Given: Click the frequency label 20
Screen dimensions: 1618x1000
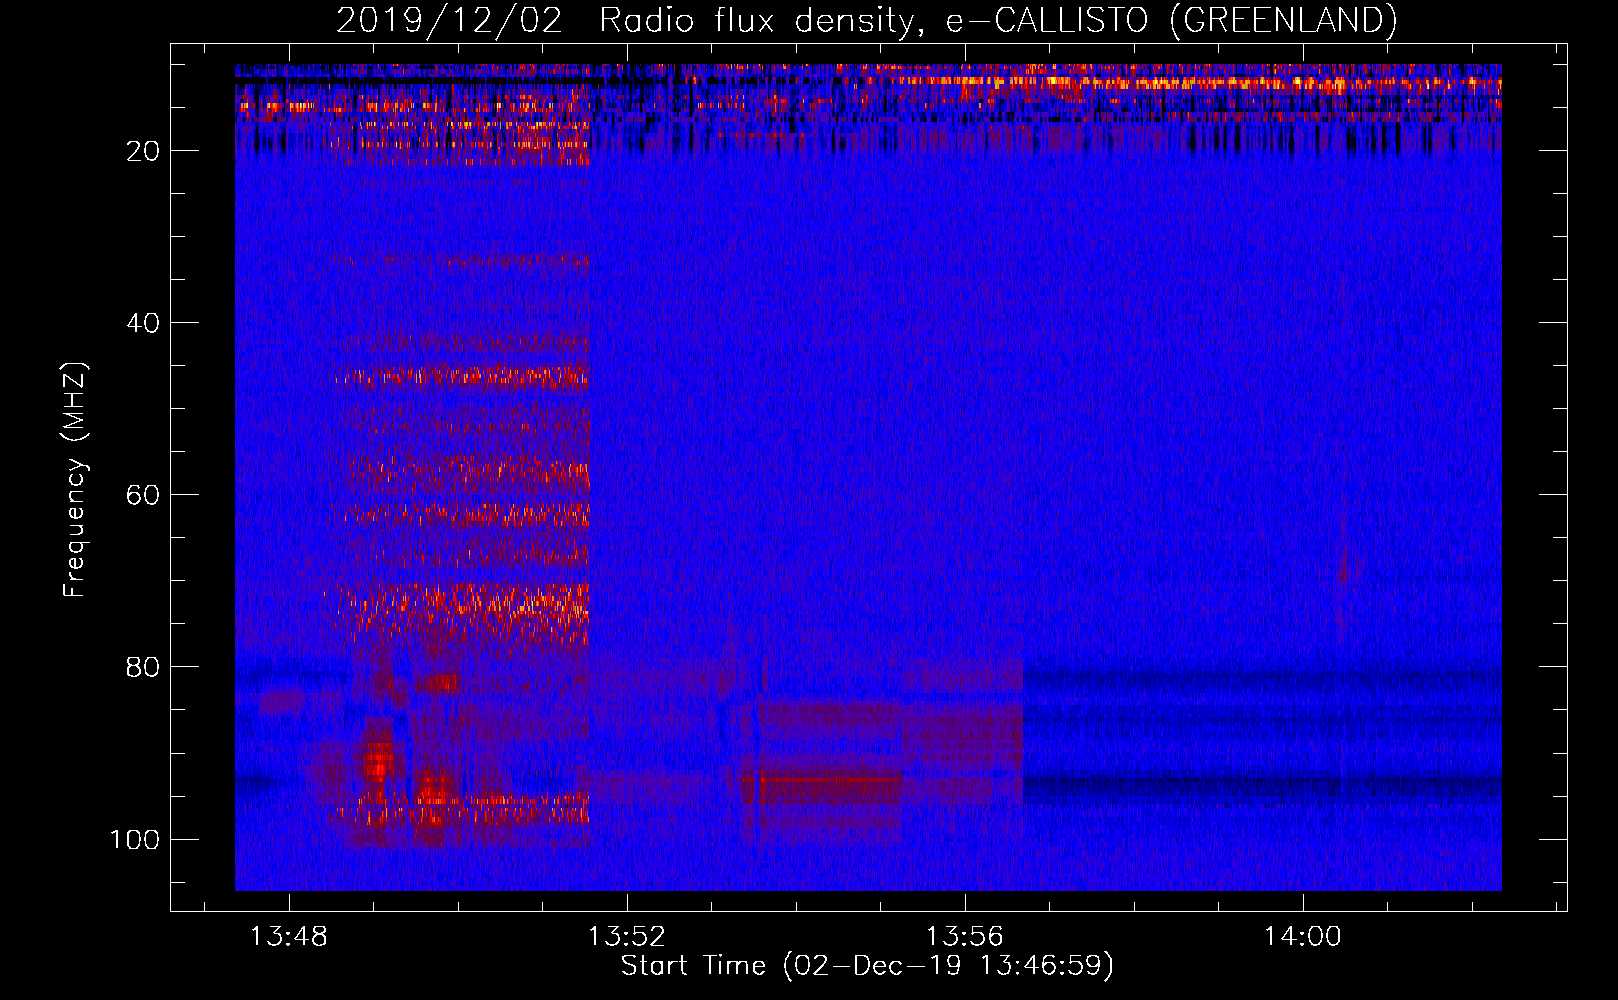Looking at the screenshot, I should [144, 151].
